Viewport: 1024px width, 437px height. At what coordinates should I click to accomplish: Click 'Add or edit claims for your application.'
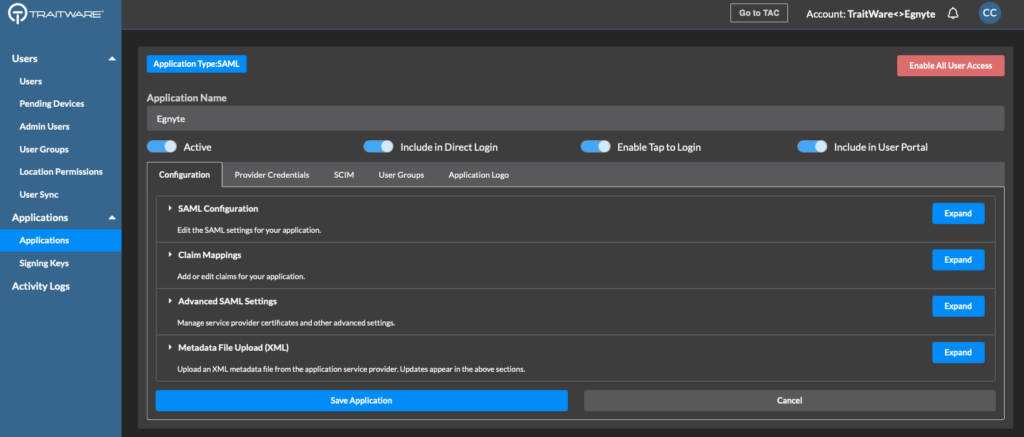(241, 276)
